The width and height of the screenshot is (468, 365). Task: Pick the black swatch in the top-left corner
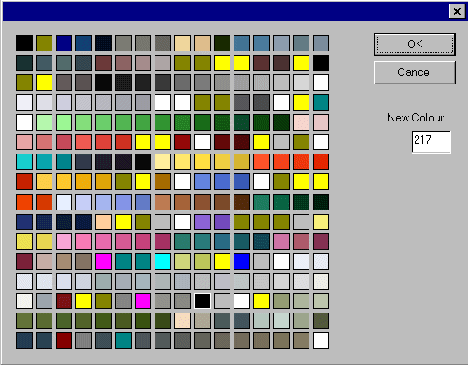[25, 43]
